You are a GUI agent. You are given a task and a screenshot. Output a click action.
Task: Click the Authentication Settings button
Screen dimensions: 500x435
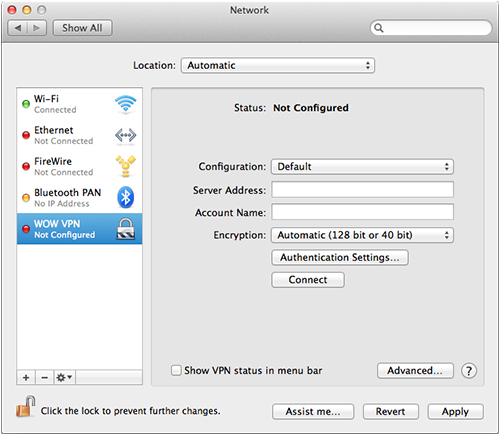[x=340, y=257]
